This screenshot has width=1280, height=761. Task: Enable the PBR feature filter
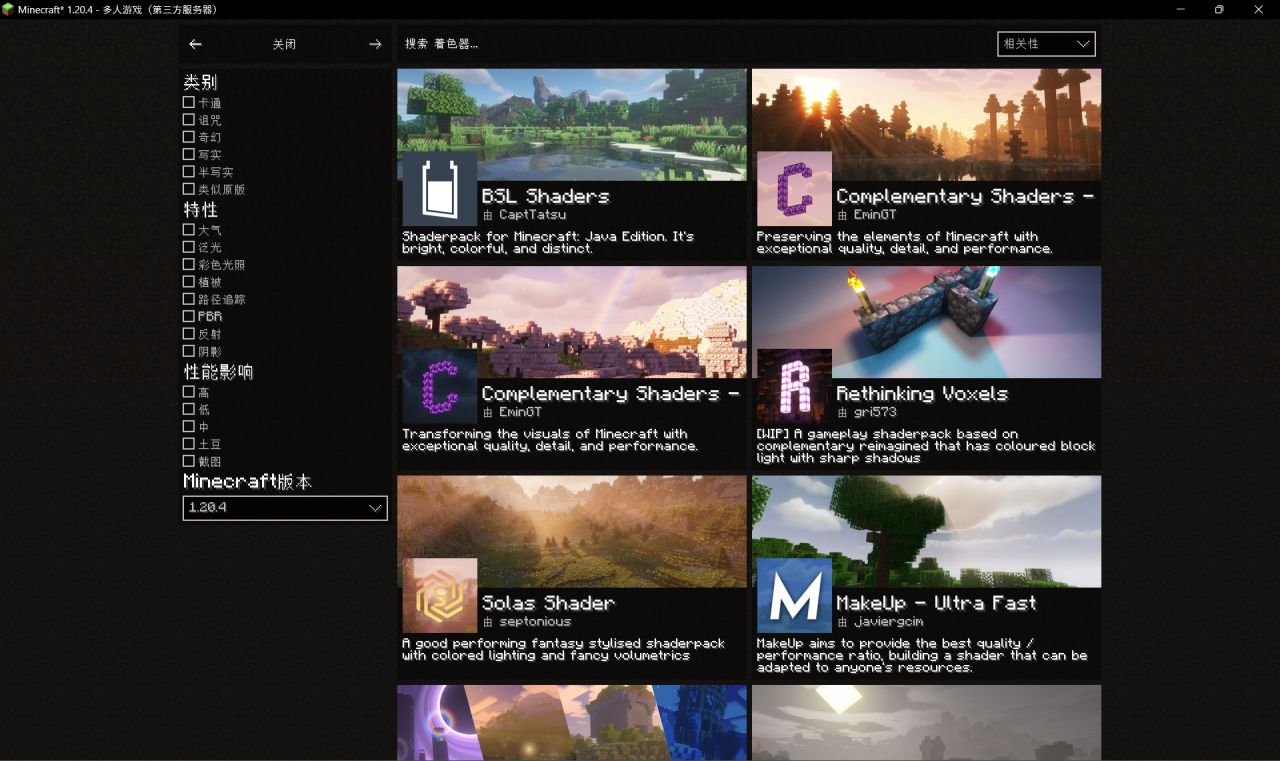tap(189, 316)
